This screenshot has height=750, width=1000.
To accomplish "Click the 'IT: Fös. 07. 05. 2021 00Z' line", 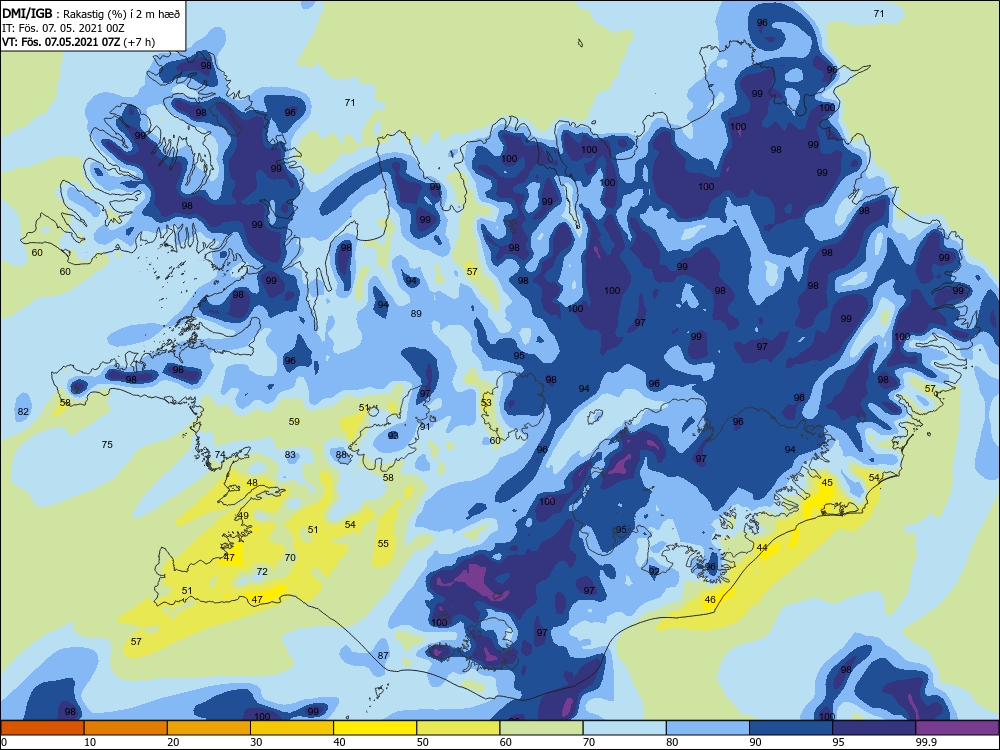I will click(61, 28).
